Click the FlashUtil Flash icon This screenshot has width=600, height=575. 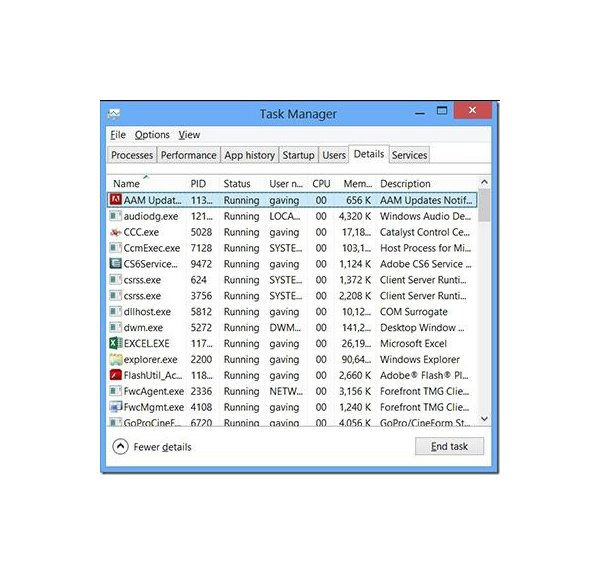point(116,375)
